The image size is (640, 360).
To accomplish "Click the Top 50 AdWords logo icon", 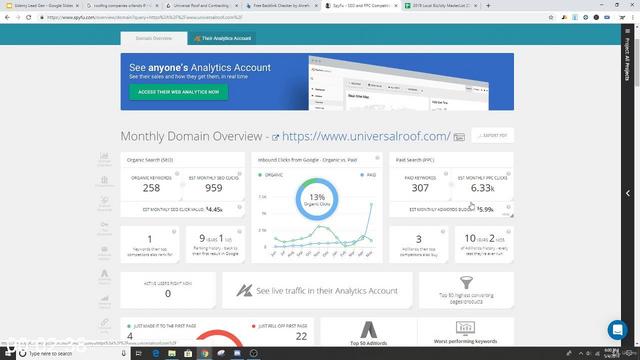I will pos(369,330).
